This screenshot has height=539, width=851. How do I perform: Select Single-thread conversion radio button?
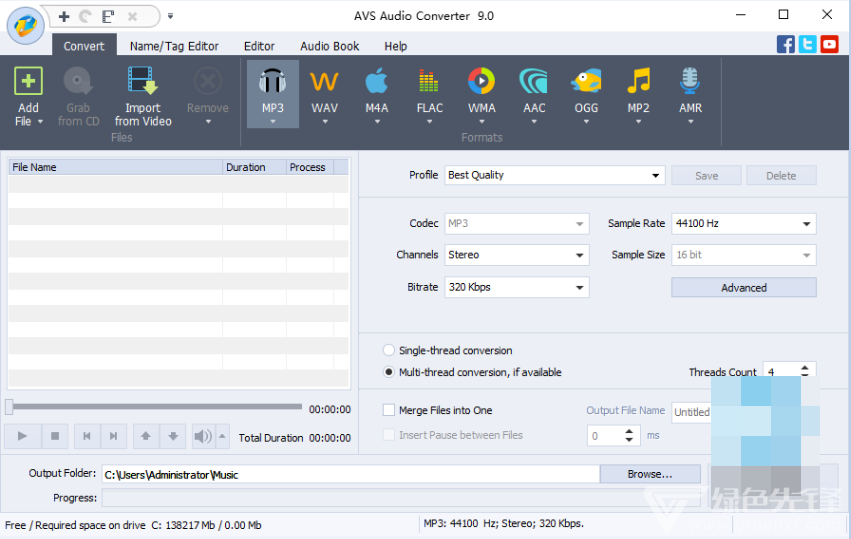tap(389, 350)
